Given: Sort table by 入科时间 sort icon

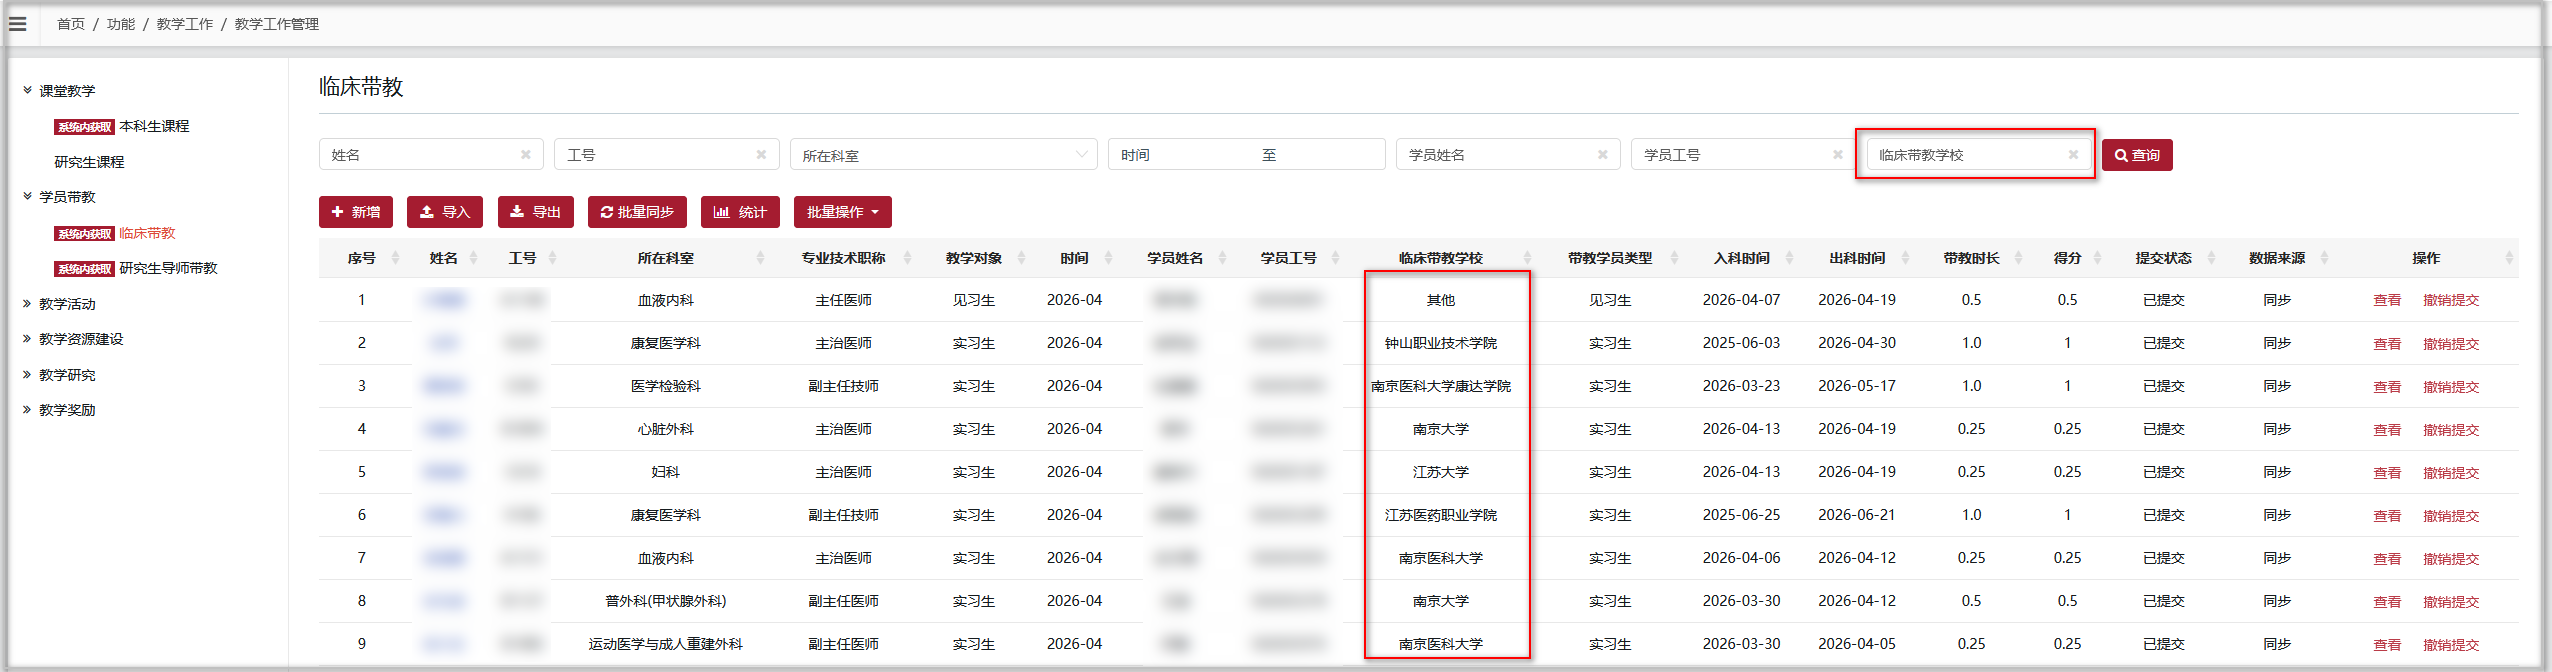Looking at the screenshot, I should [x=1789, y=258].
